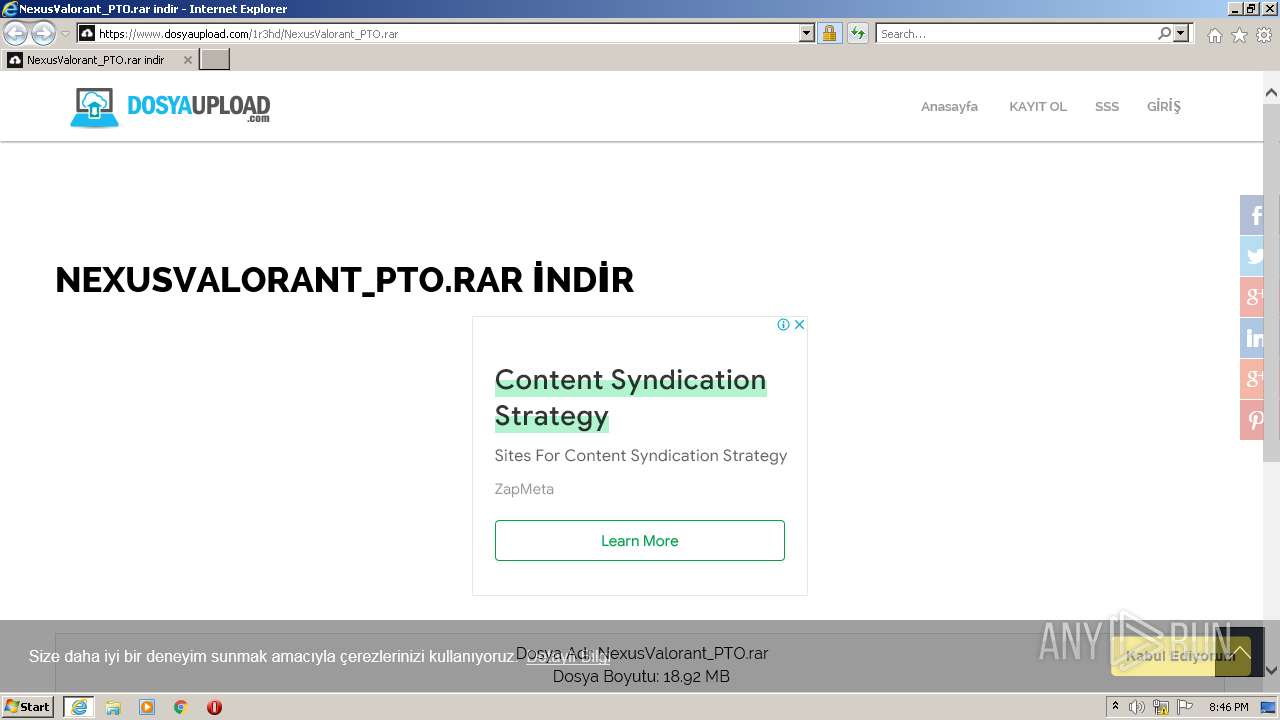Image resolution: width=1280 pixels, height=720 pixels.
Task: Click the security lock icon
Action: pos(829,34)
